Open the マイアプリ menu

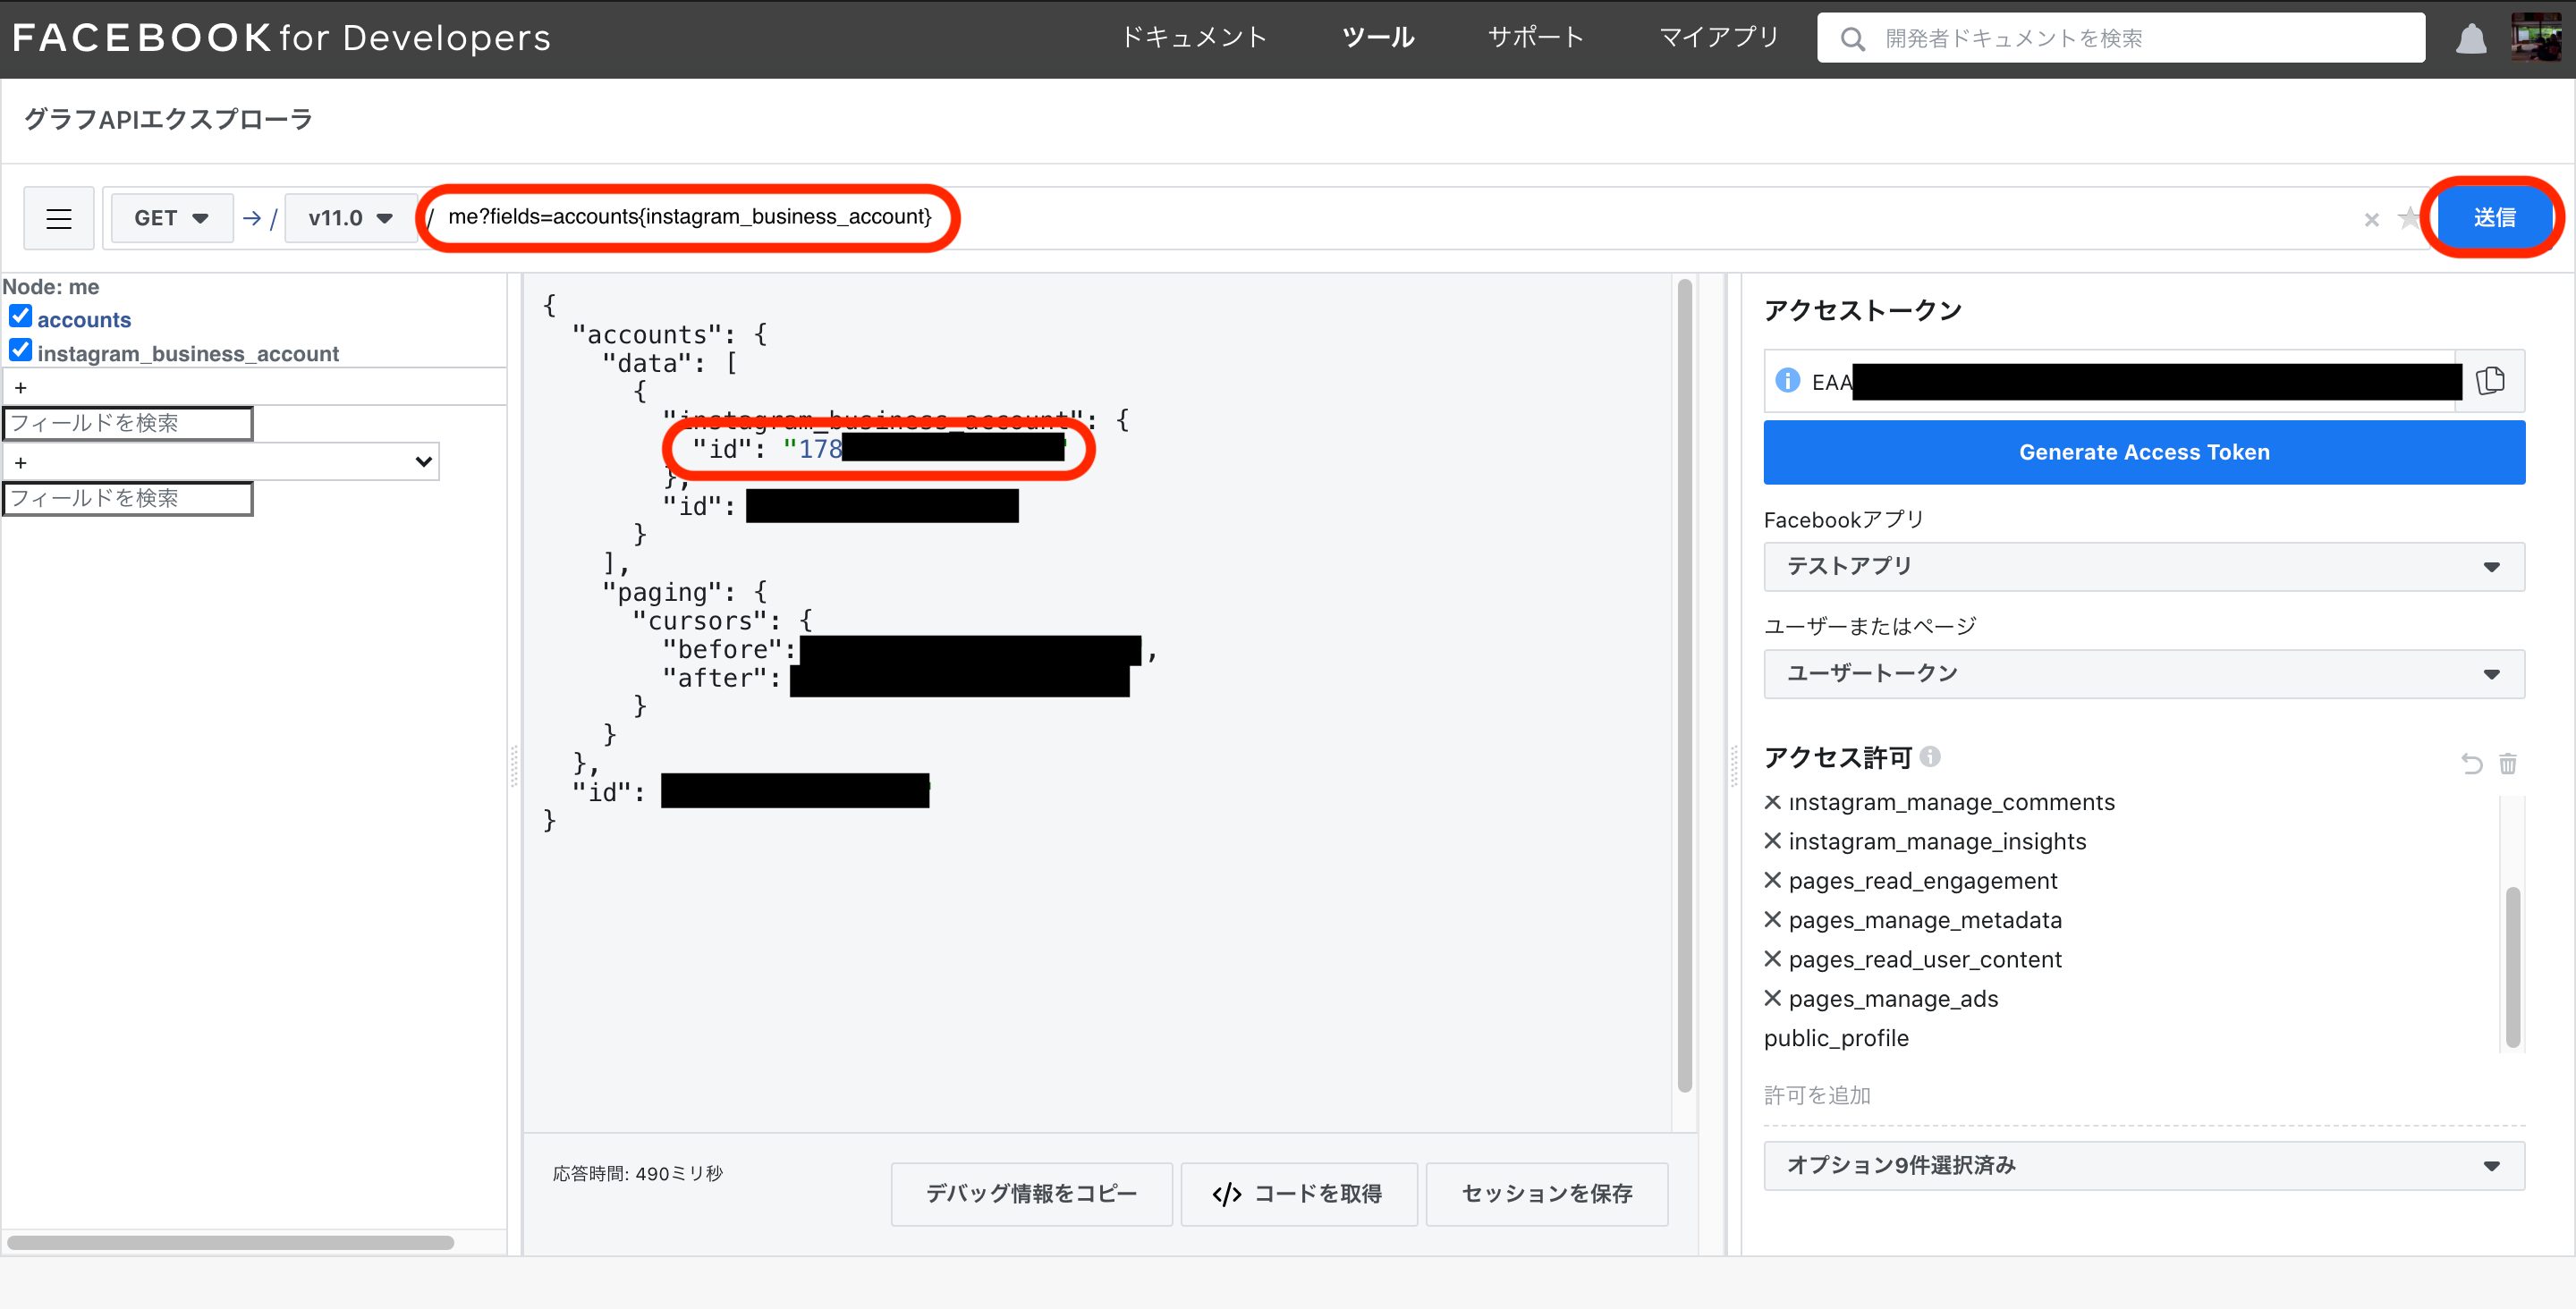tap(1719, 38)
